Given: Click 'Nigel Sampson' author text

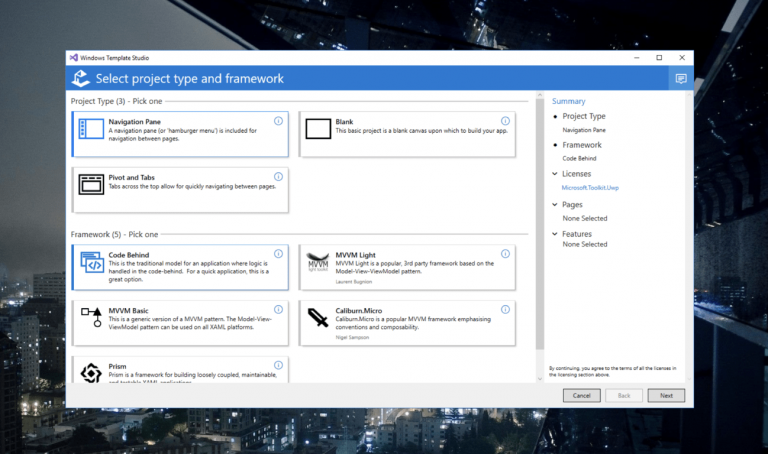Looking at the screenshot, I should [352, 337].
